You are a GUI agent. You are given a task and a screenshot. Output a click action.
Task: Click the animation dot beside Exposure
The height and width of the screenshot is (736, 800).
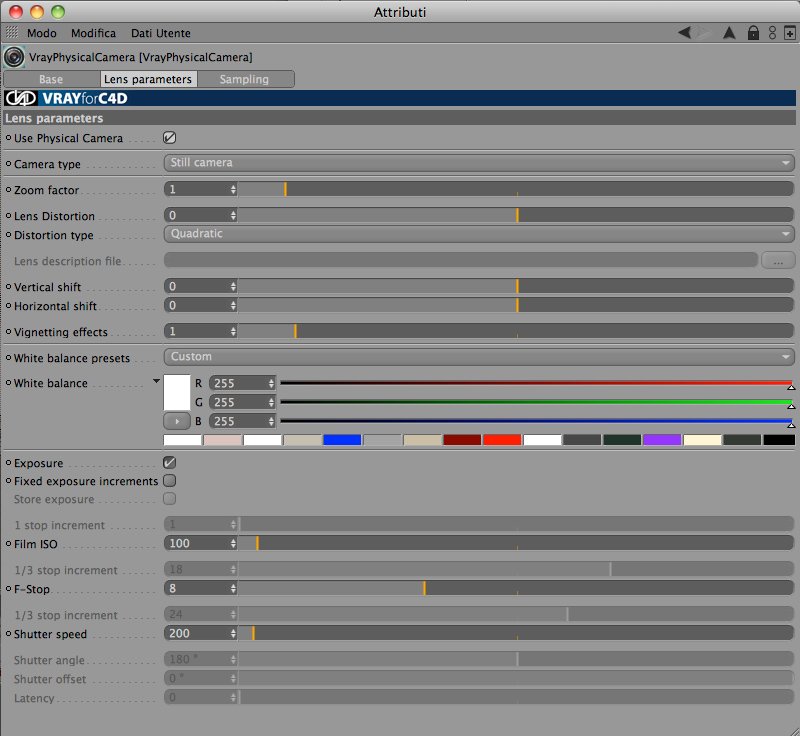point(8,463)
